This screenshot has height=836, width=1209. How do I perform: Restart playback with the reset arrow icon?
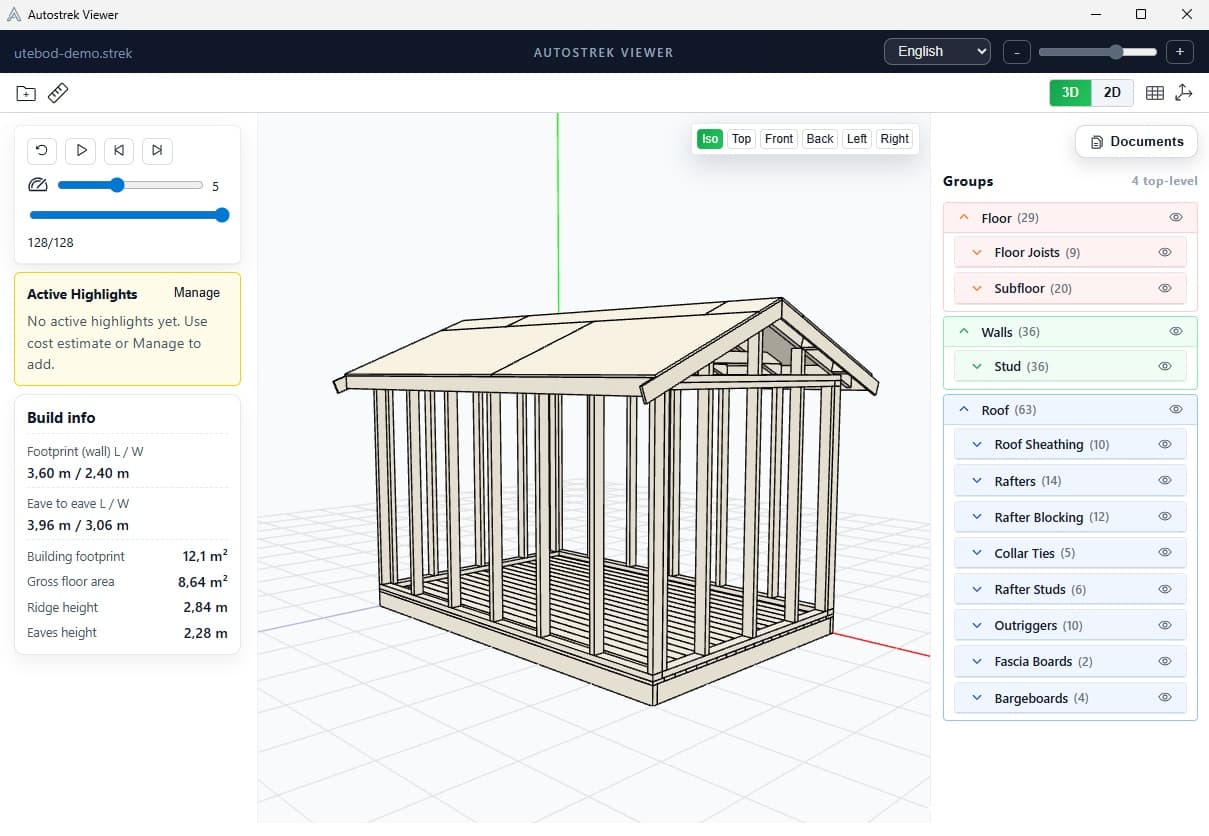[x=41, y=150]
